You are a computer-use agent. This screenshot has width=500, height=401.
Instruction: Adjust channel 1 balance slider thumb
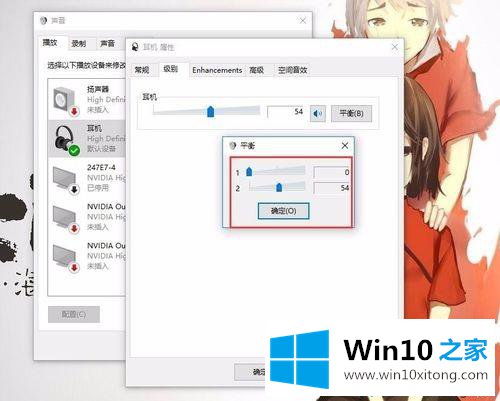point(249,172)
